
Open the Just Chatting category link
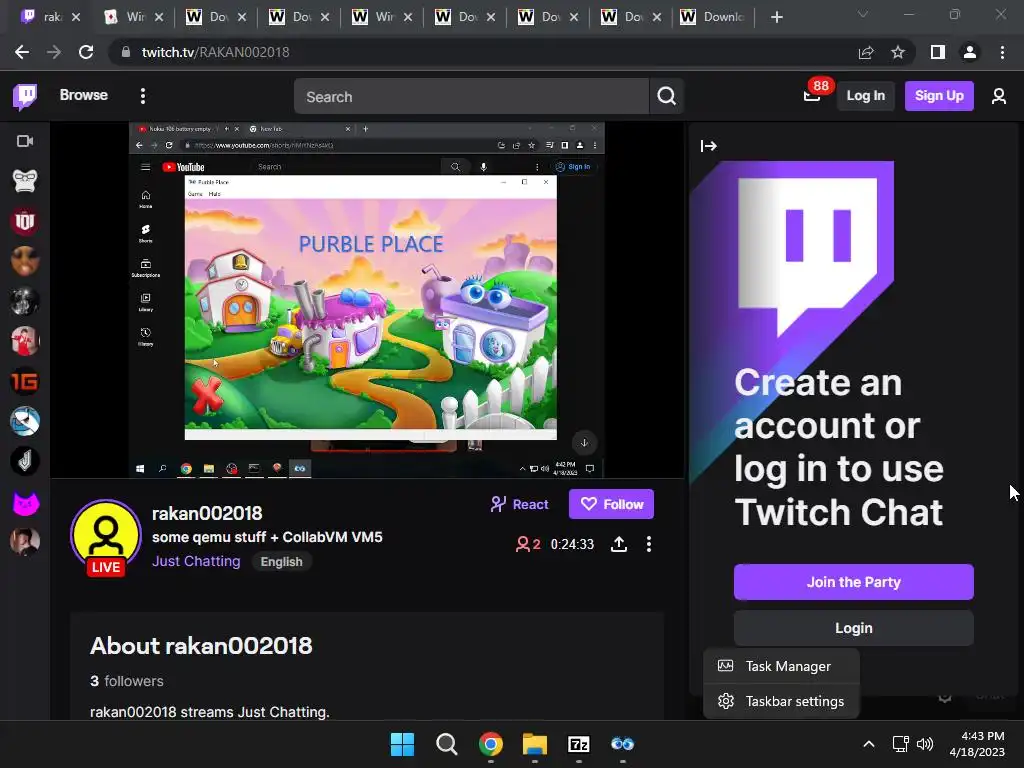[196, 562]
